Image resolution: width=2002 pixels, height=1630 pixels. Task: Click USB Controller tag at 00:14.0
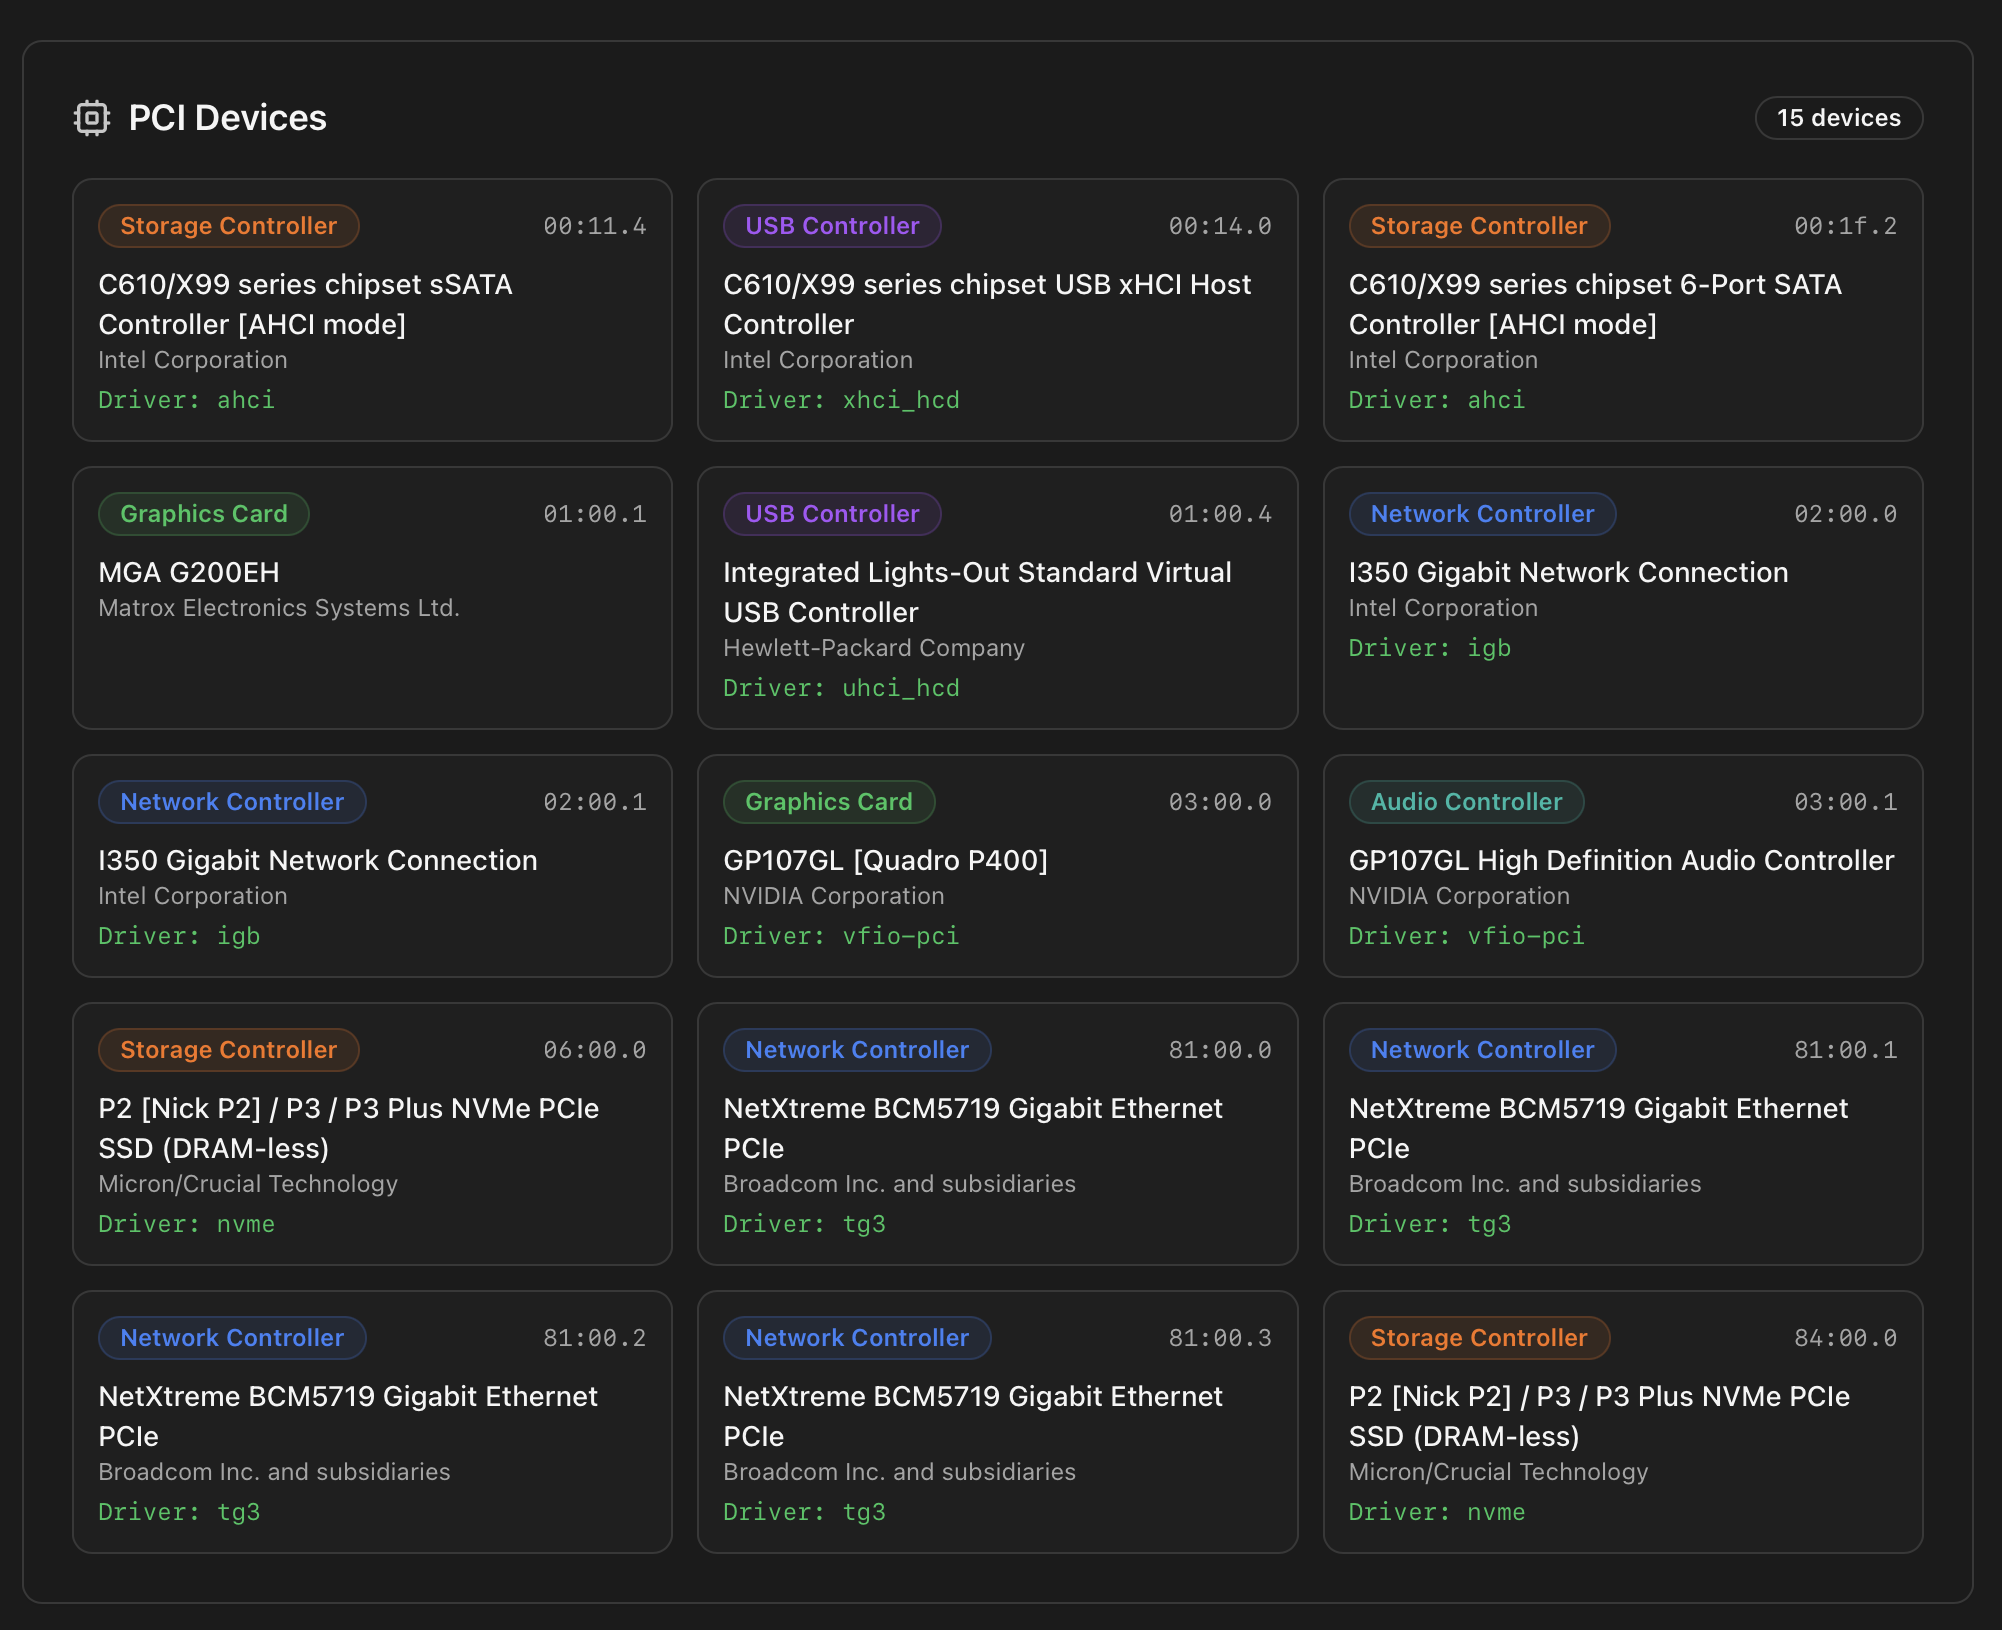click(x=832, y=226)
